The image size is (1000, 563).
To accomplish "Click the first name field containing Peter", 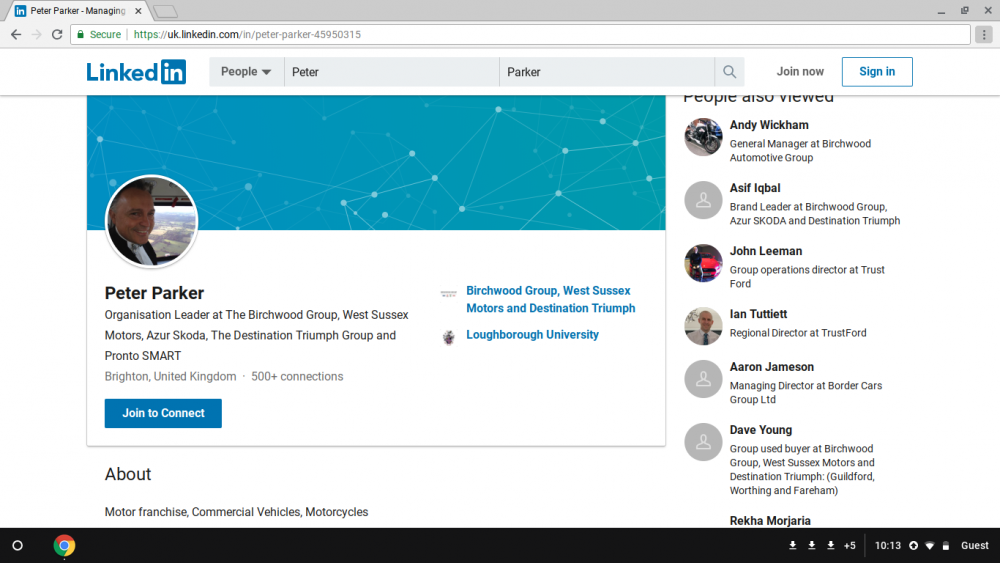I will (392, 72).
